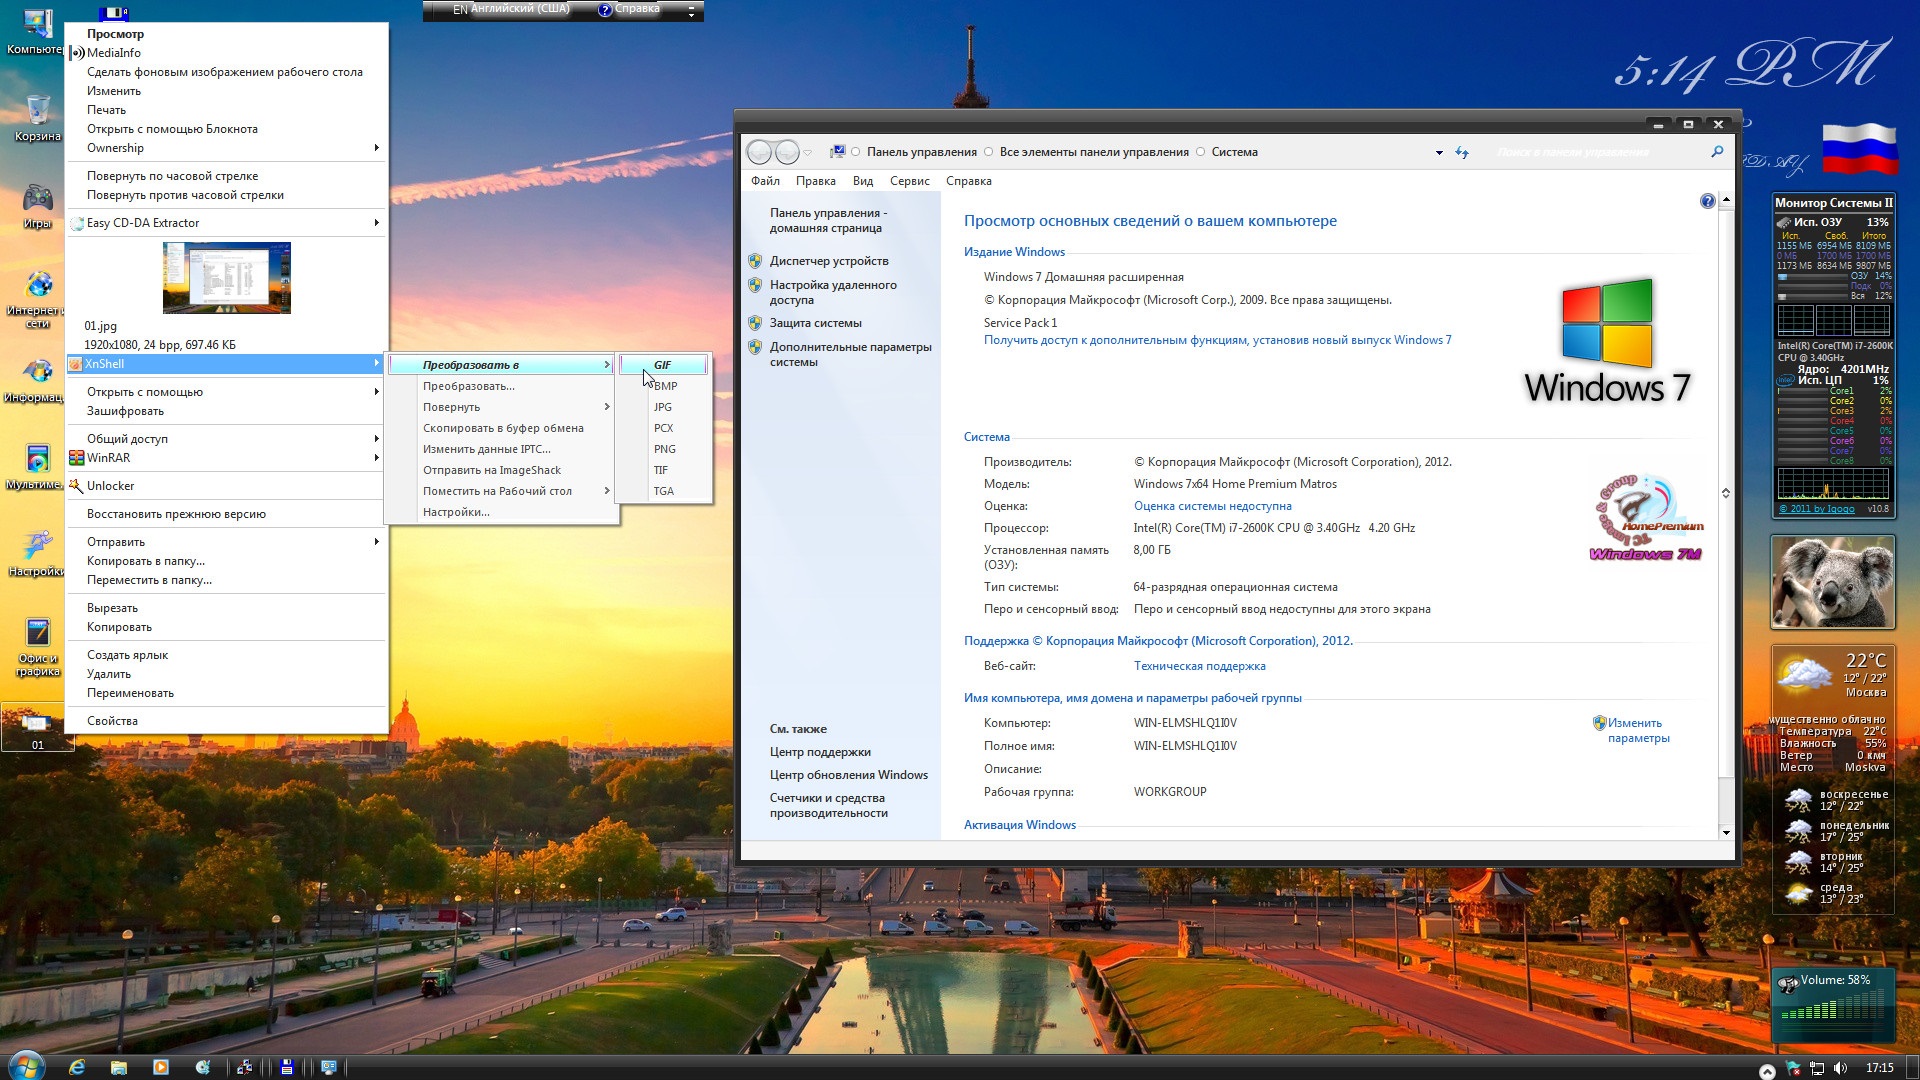Screen dimensions: 1920x1080
Task: Open the "Сервис" menu in System window
Action: click(x=909, y=181)
